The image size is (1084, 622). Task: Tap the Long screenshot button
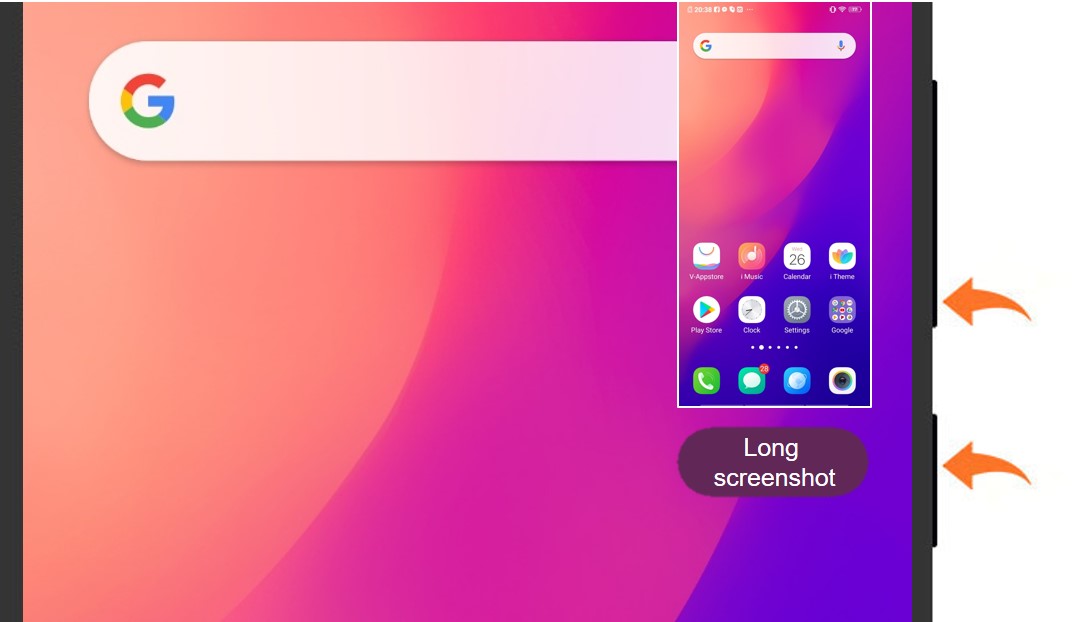[773, 462]
